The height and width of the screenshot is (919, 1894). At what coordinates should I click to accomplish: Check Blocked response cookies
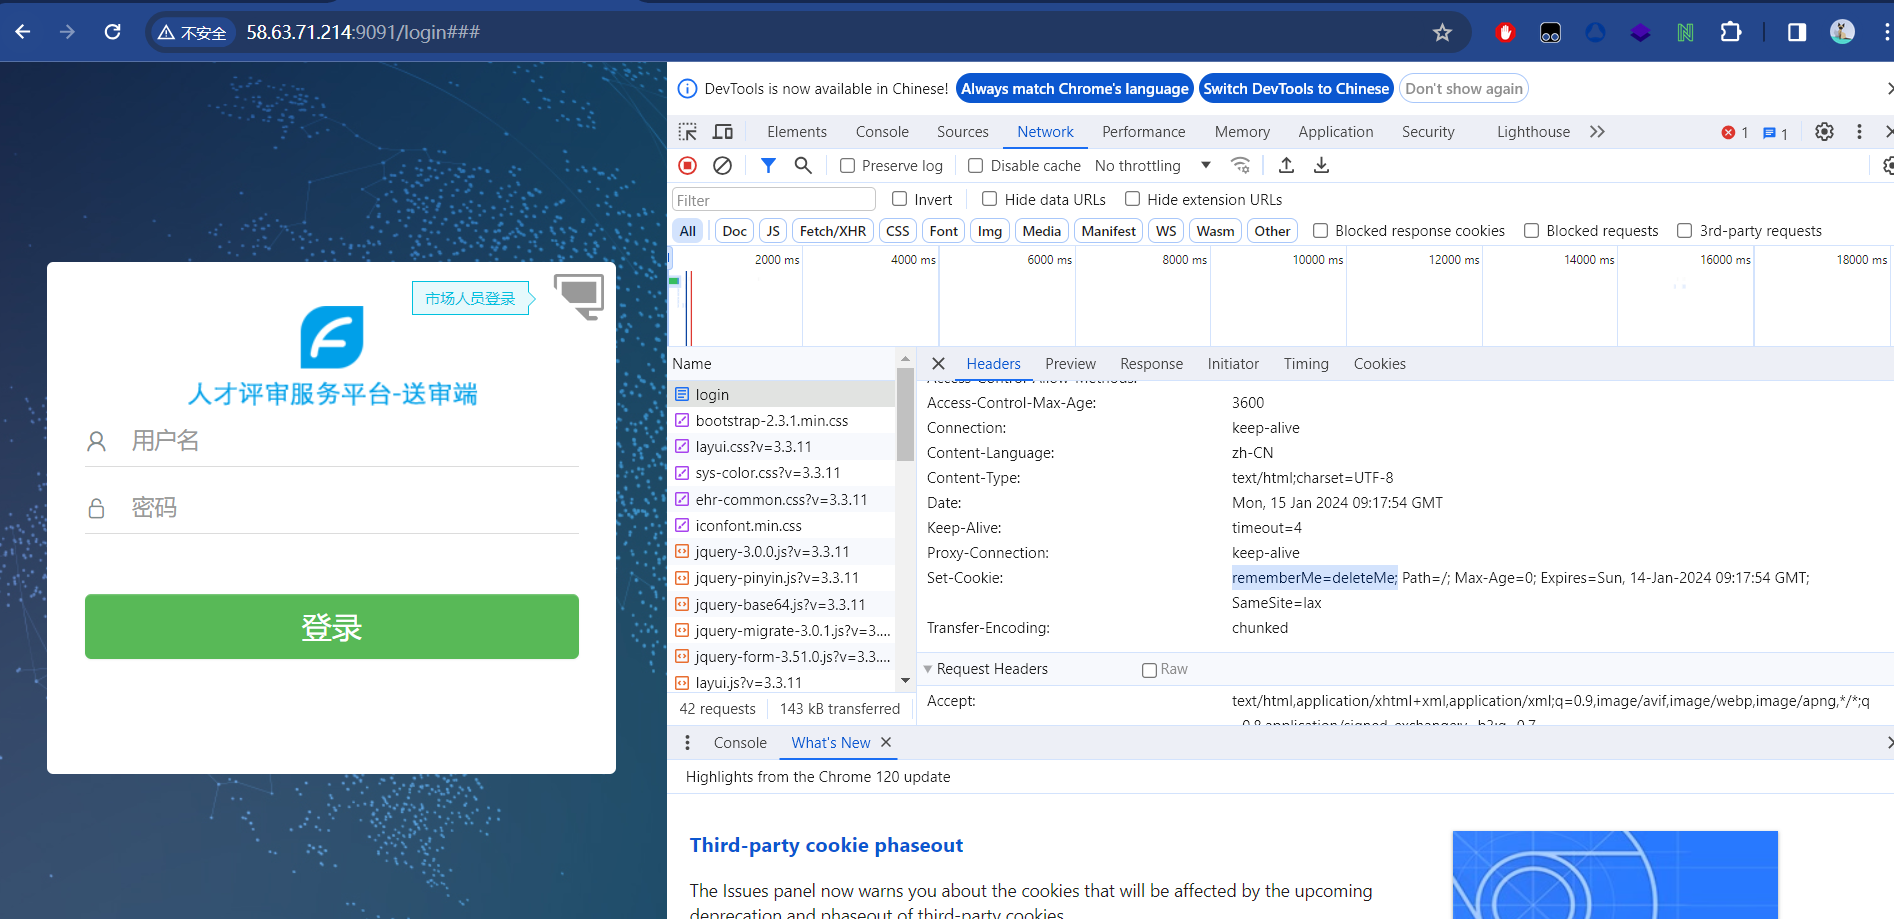[1321, 231]
